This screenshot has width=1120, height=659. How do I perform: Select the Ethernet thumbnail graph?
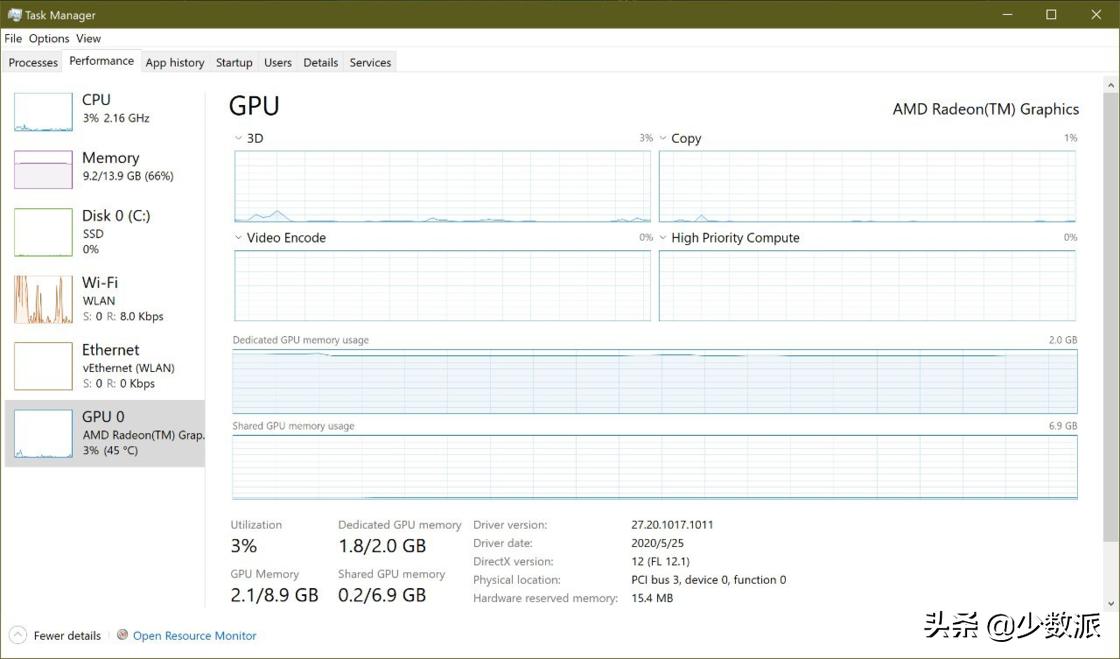click(44, 366)
